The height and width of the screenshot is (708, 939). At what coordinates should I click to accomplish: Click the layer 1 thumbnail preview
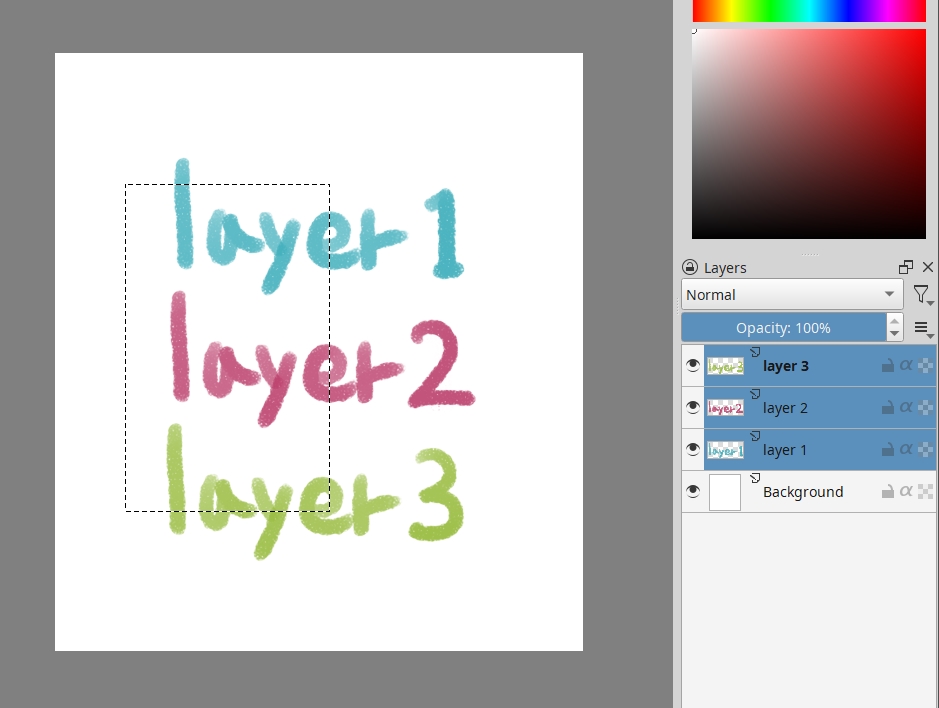point(725,450)
